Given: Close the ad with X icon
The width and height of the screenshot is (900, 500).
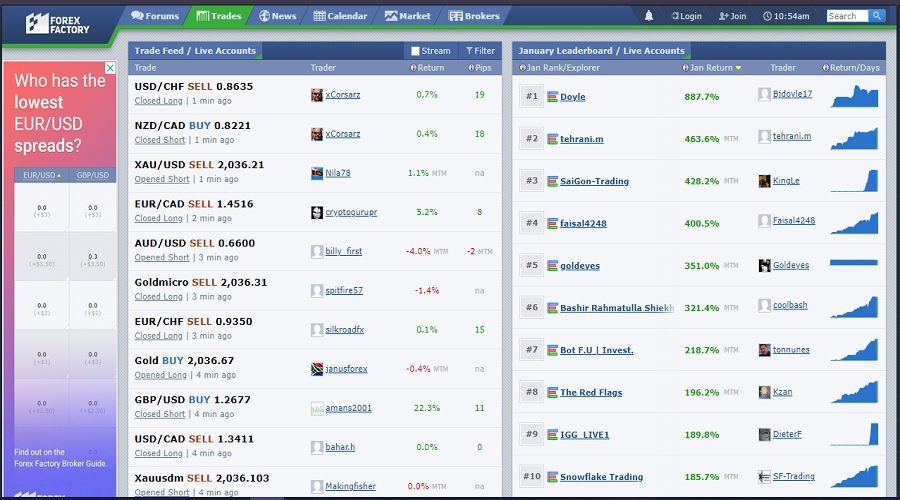Looking at the screenshot, I should point(110,68).
